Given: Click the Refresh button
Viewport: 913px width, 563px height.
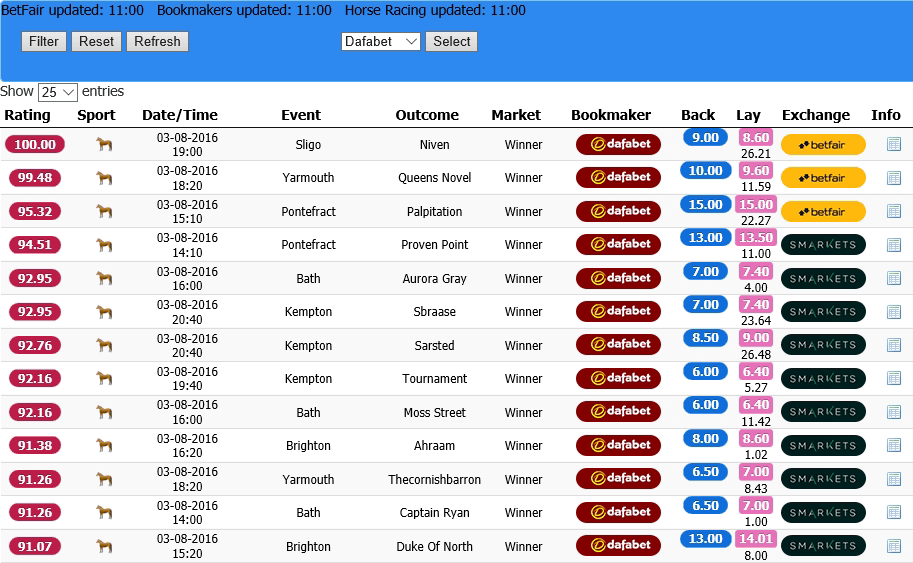Looking at the screenshot, I should 157,41.
